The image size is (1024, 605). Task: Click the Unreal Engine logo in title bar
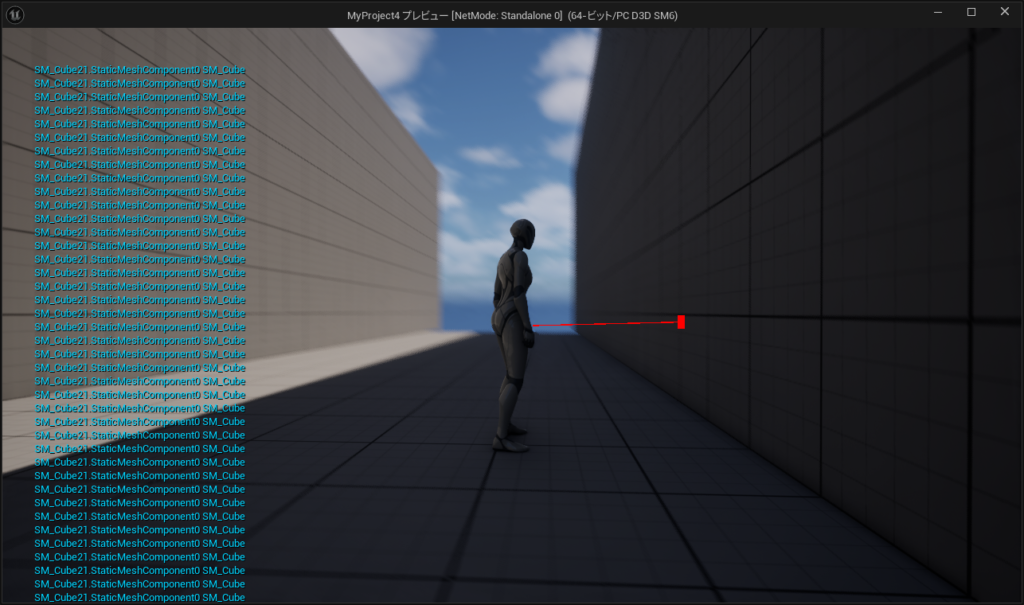17,14
